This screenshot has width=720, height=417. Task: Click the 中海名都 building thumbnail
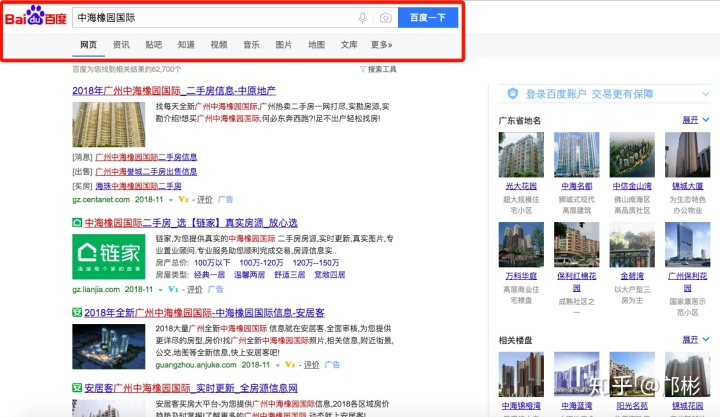click(576, 155)
